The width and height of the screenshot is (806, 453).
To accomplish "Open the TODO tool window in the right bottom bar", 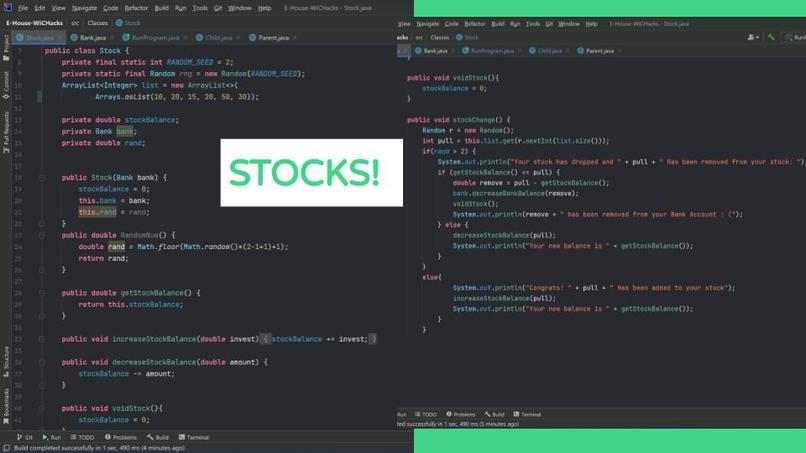I will [x=426, y=414].
